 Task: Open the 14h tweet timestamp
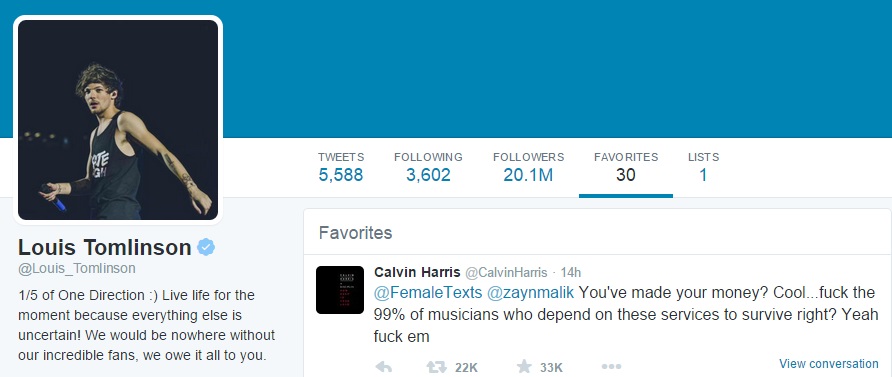tap(571, 273)
